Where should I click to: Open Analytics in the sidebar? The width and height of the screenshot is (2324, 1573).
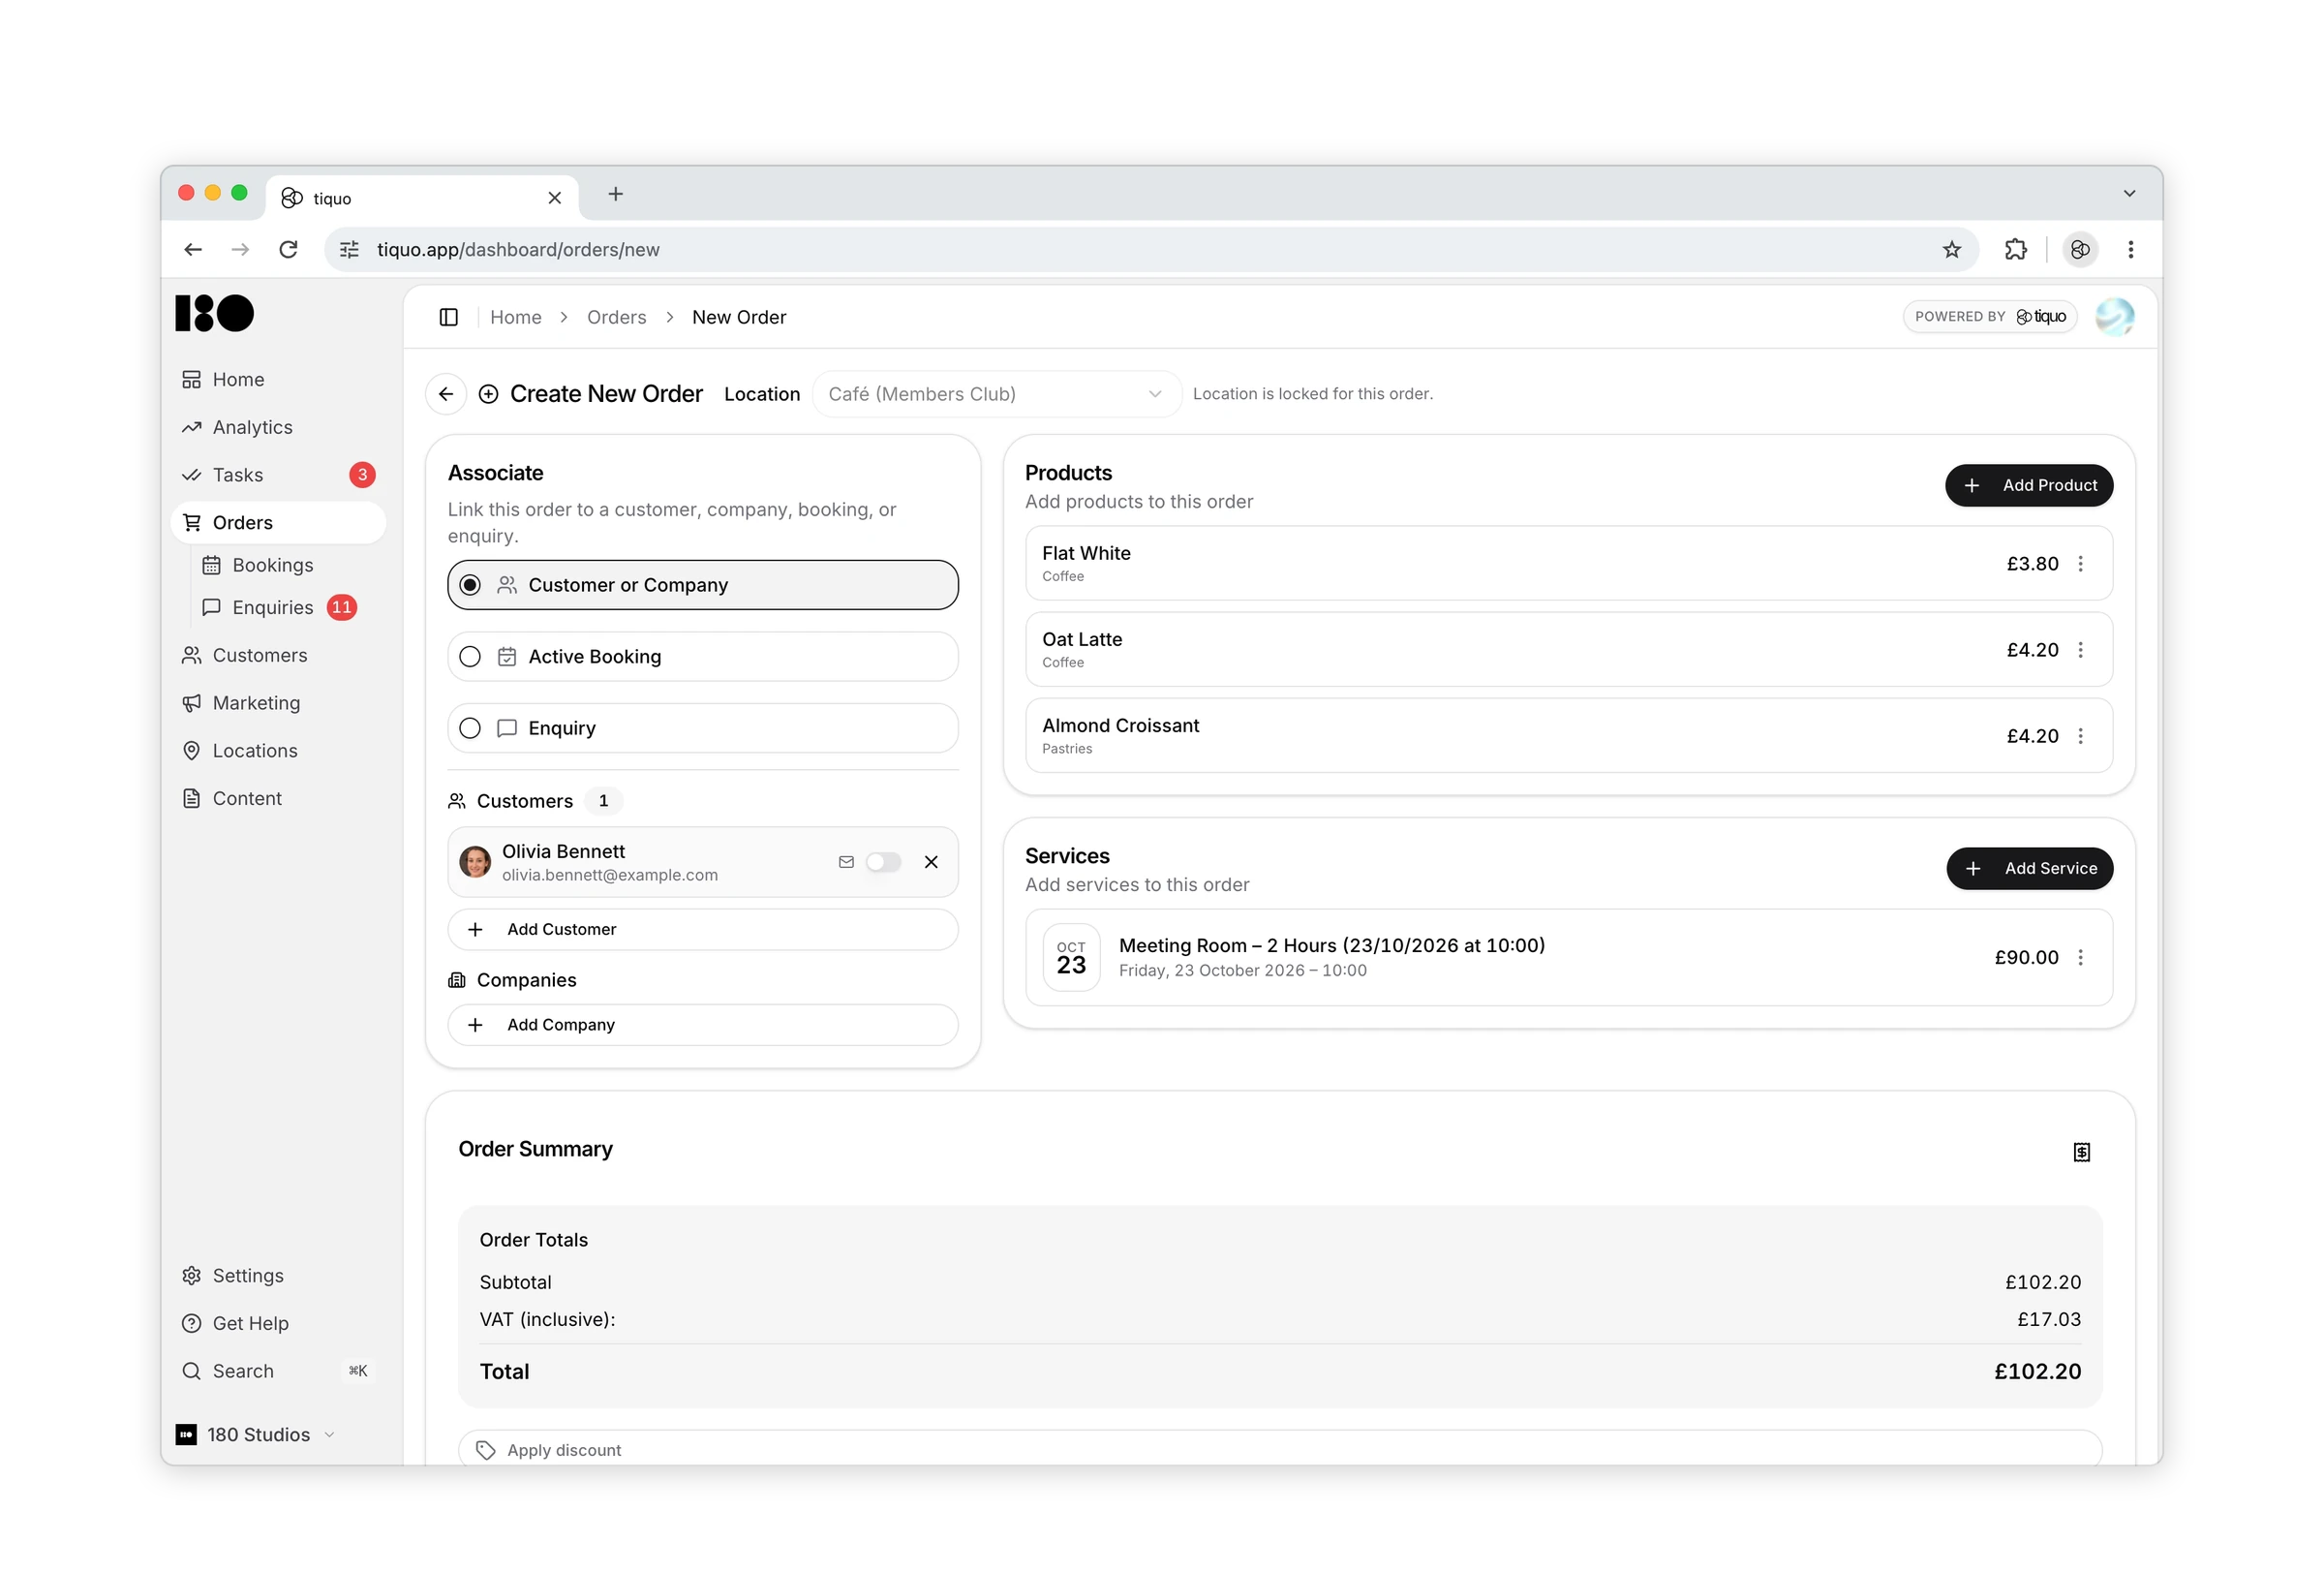tap(278, 427)
